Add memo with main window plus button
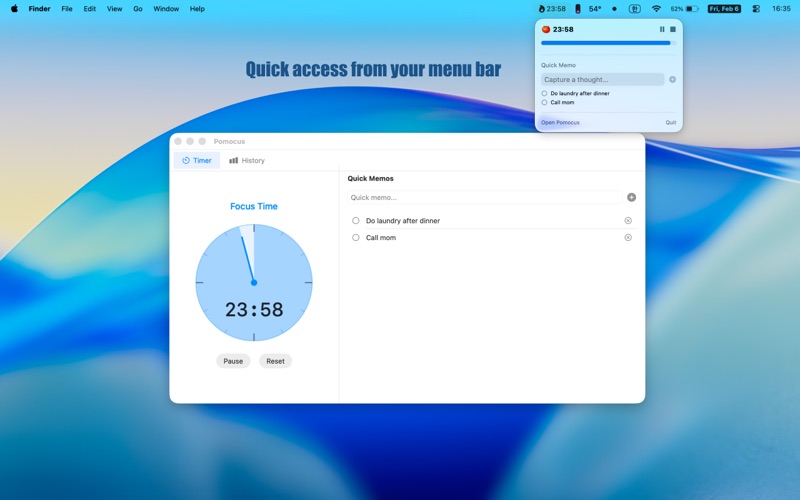This screenshot has height=500, width=800. [x=632, y=197]
